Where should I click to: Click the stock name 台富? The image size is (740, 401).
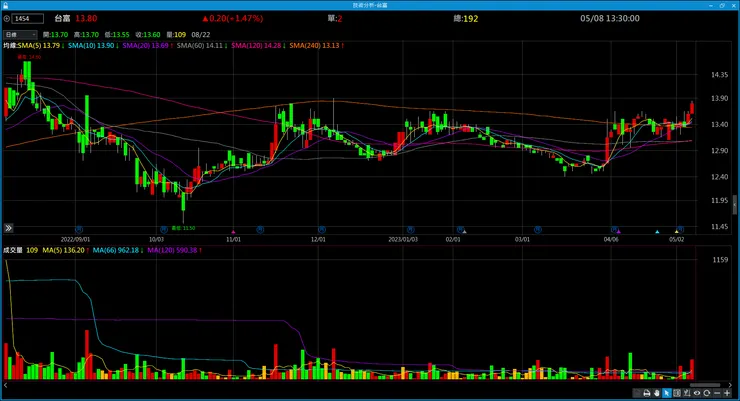62,18
